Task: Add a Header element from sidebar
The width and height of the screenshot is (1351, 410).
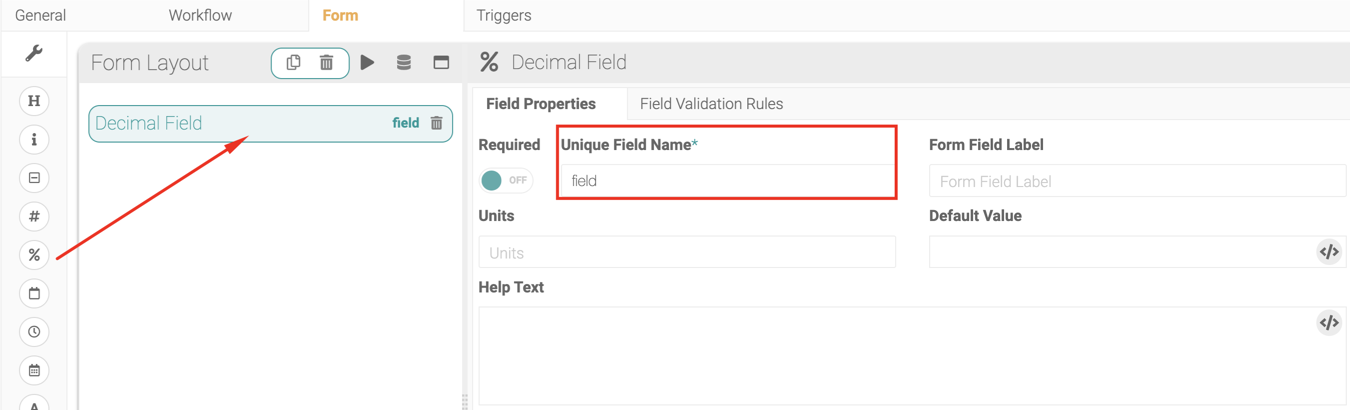Action: coord(34,101)
